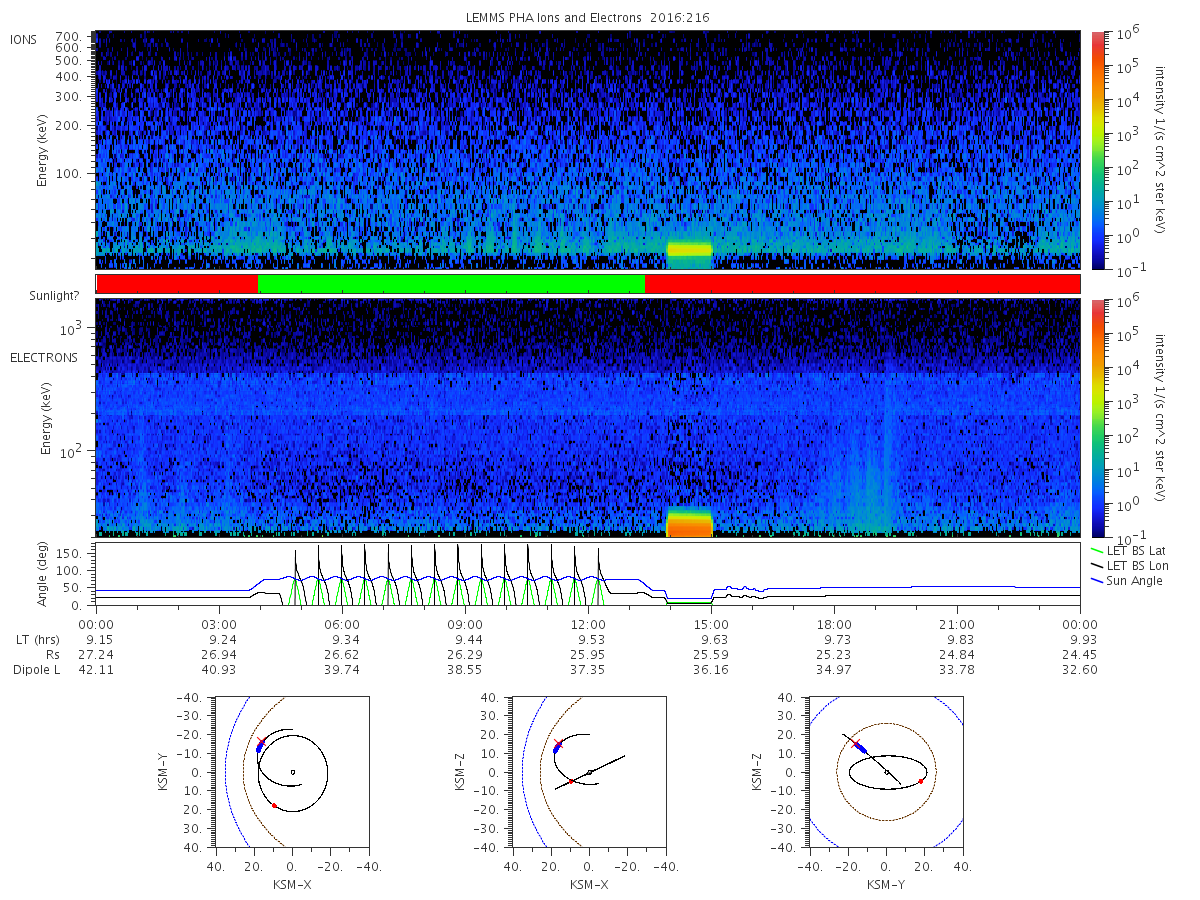Image resolution: width=1200 pixels, height=900 pixels.
Task: Open the KSM-X versus KSM-Z orbit plot
Action: tap(589, 772)
